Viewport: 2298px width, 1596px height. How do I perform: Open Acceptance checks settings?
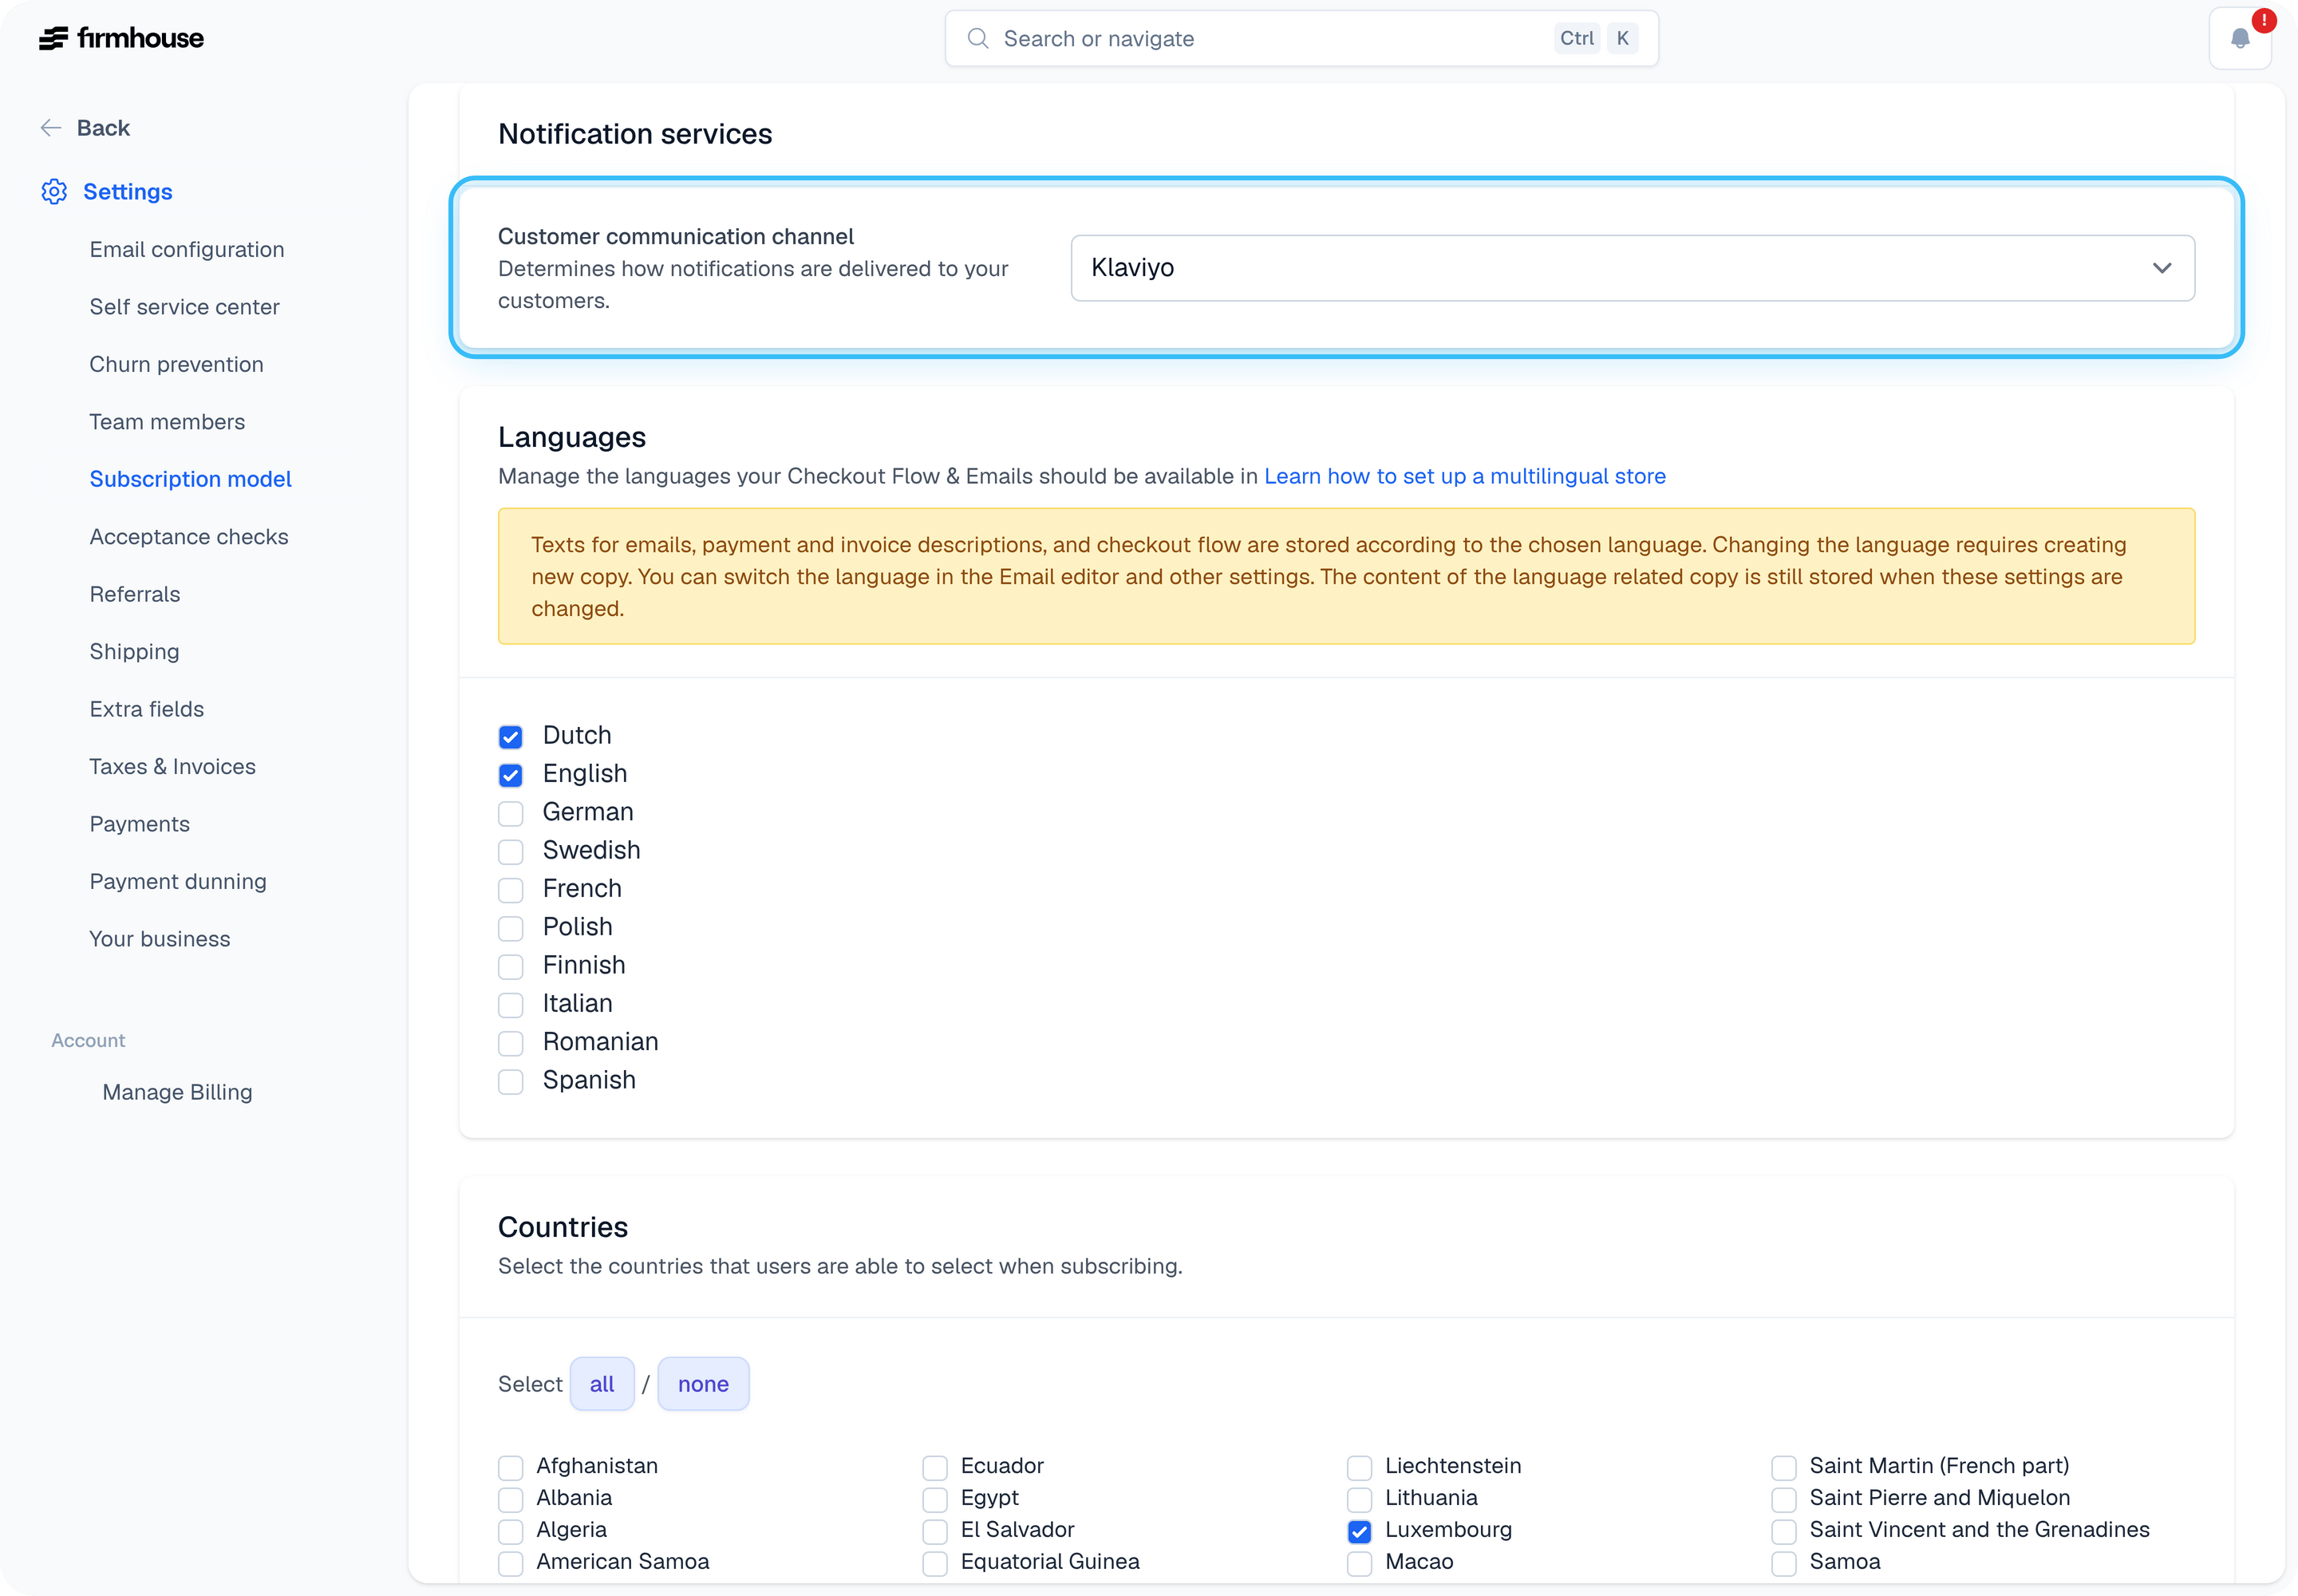pyautogui.click(x=189, y=537)
